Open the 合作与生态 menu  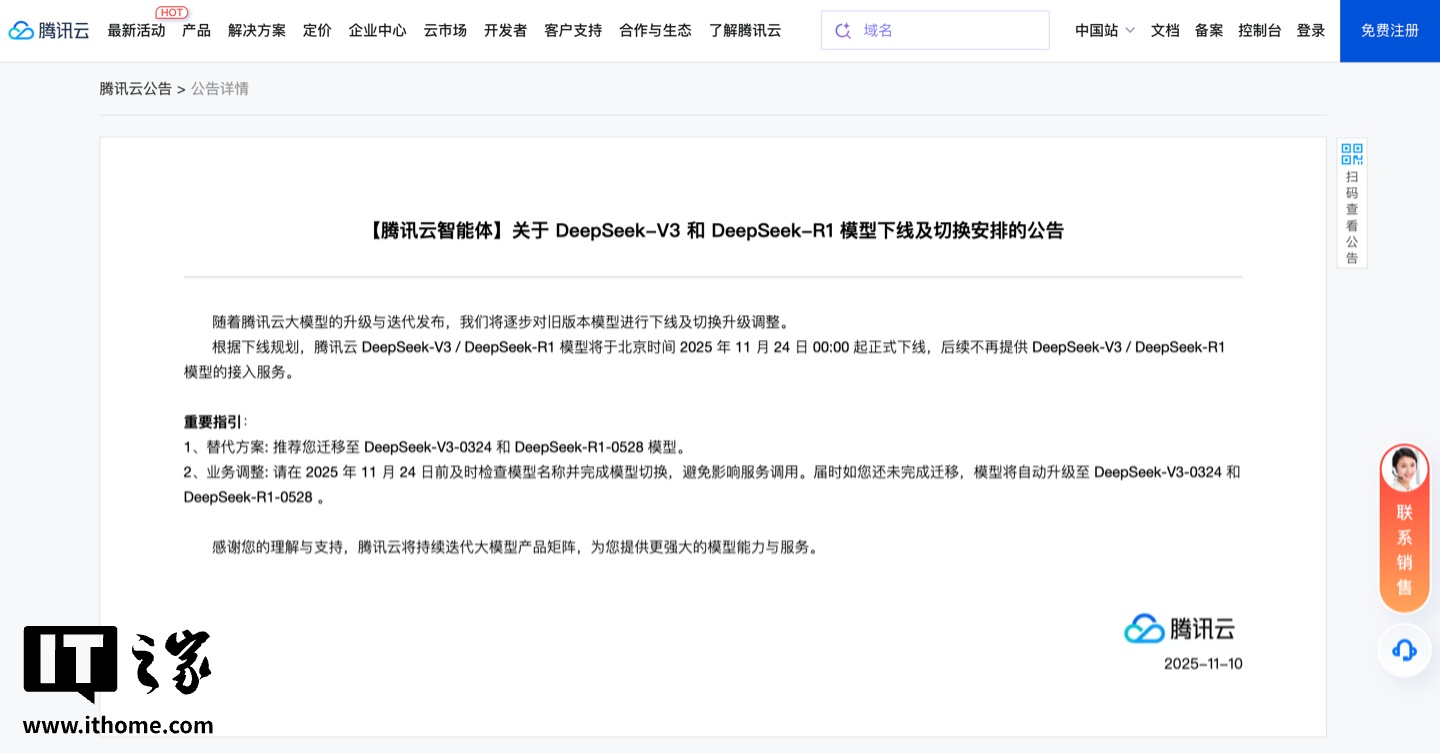click(655, 30)
